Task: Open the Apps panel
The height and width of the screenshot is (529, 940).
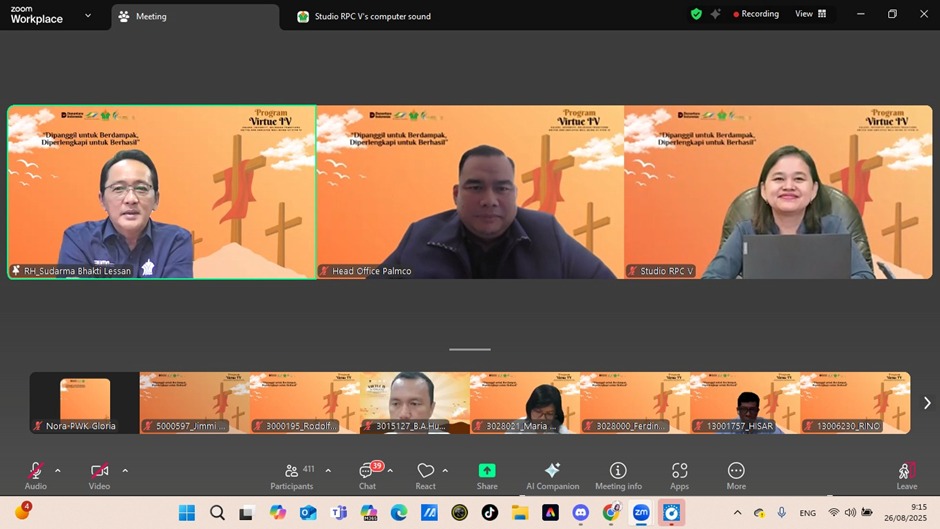Action: (679, 474)
